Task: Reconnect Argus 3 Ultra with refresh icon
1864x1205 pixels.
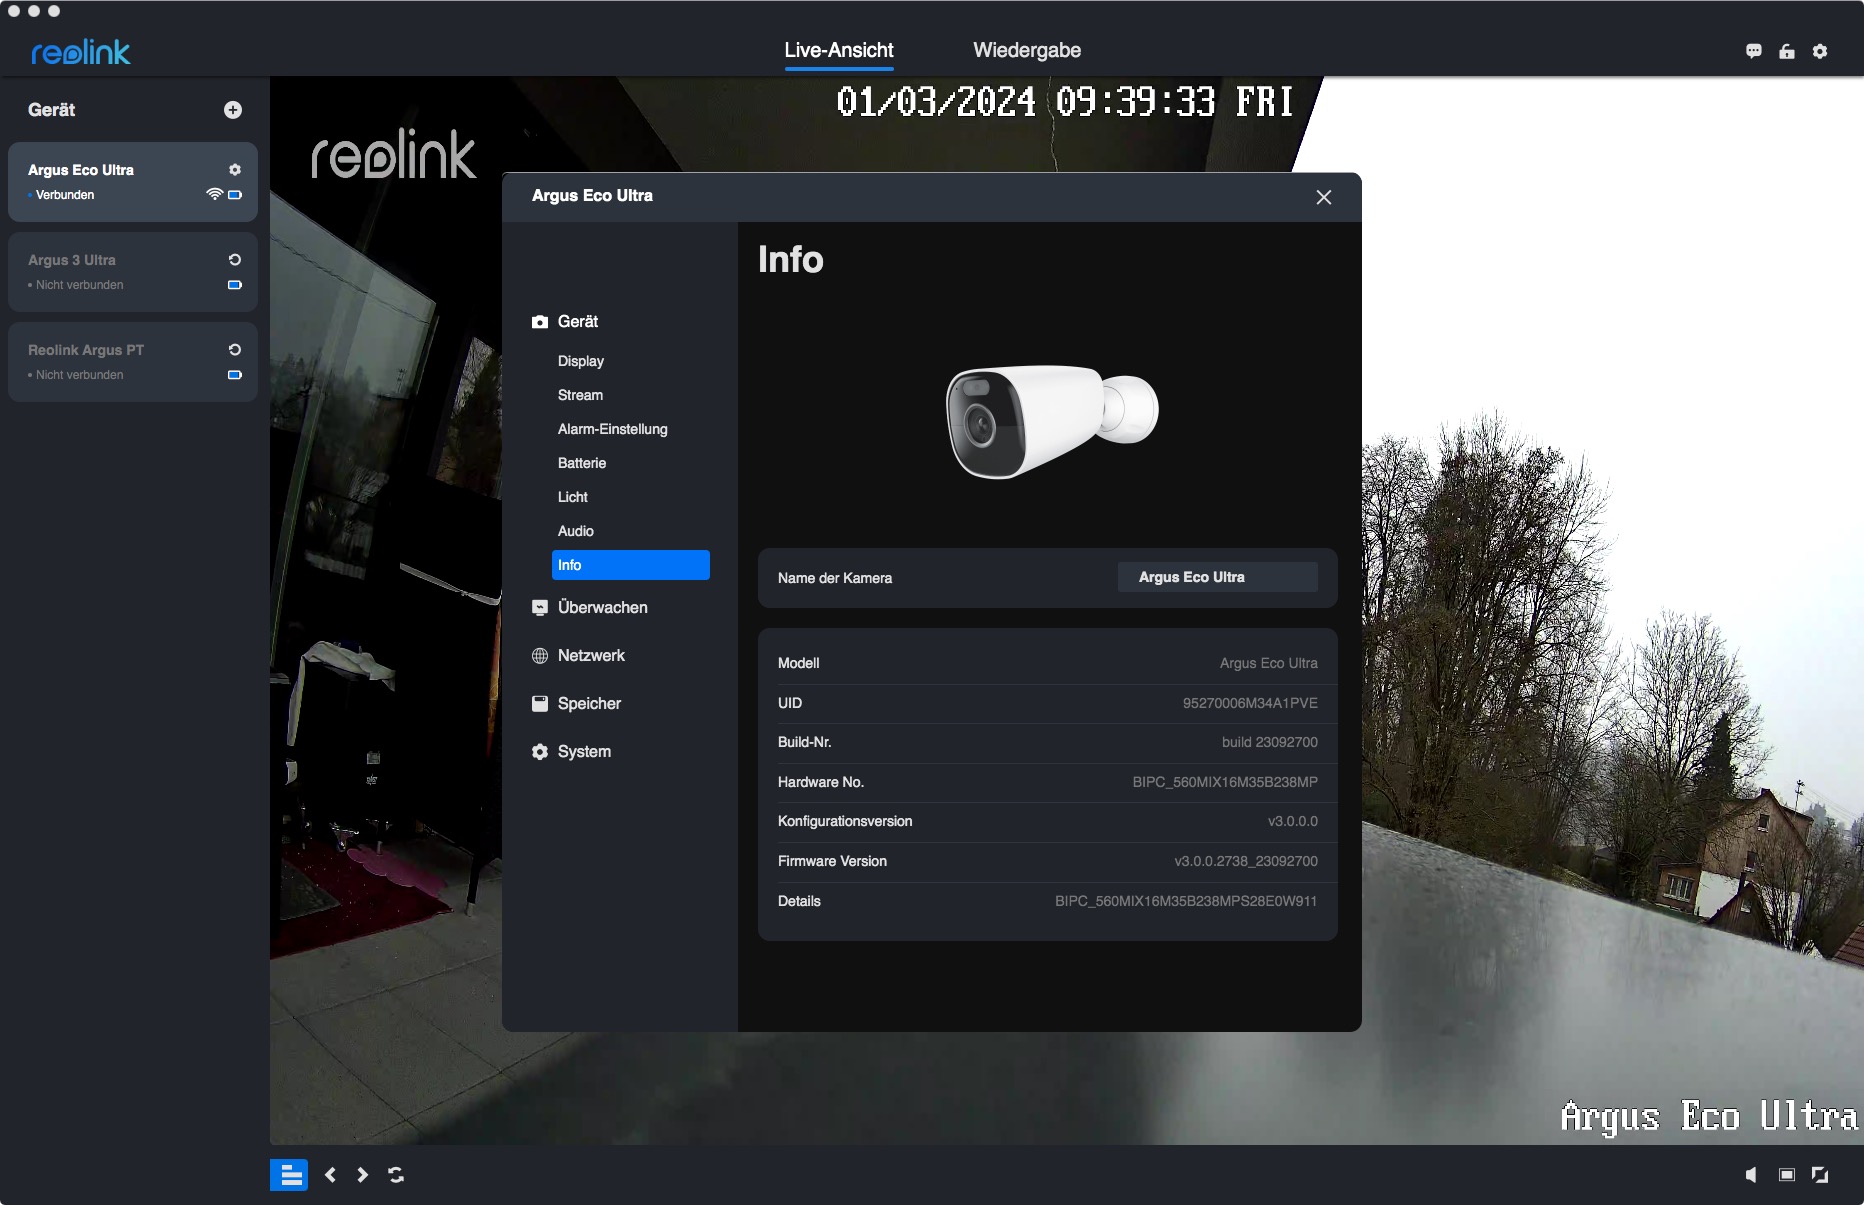Action: pos(235,260)
